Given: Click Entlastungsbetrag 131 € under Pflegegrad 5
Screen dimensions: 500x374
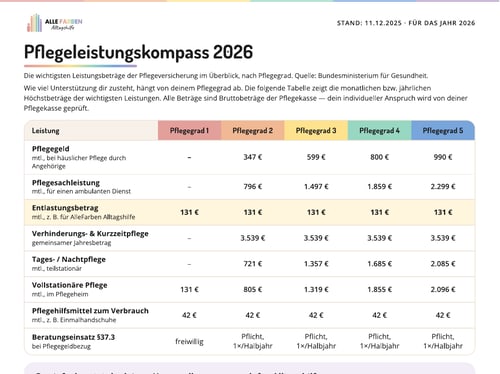Looking at the screenshot, I should tap(443, 212).
